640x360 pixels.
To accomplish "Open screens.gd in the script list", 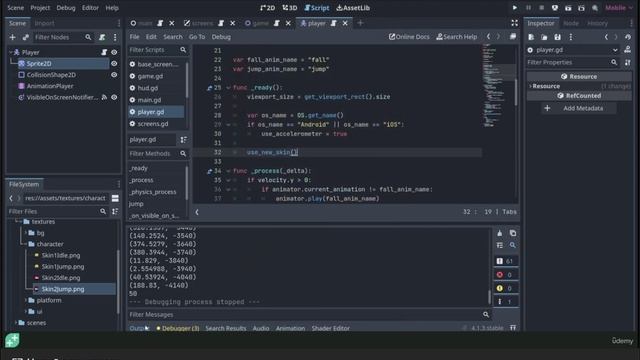I will (153, 124).
